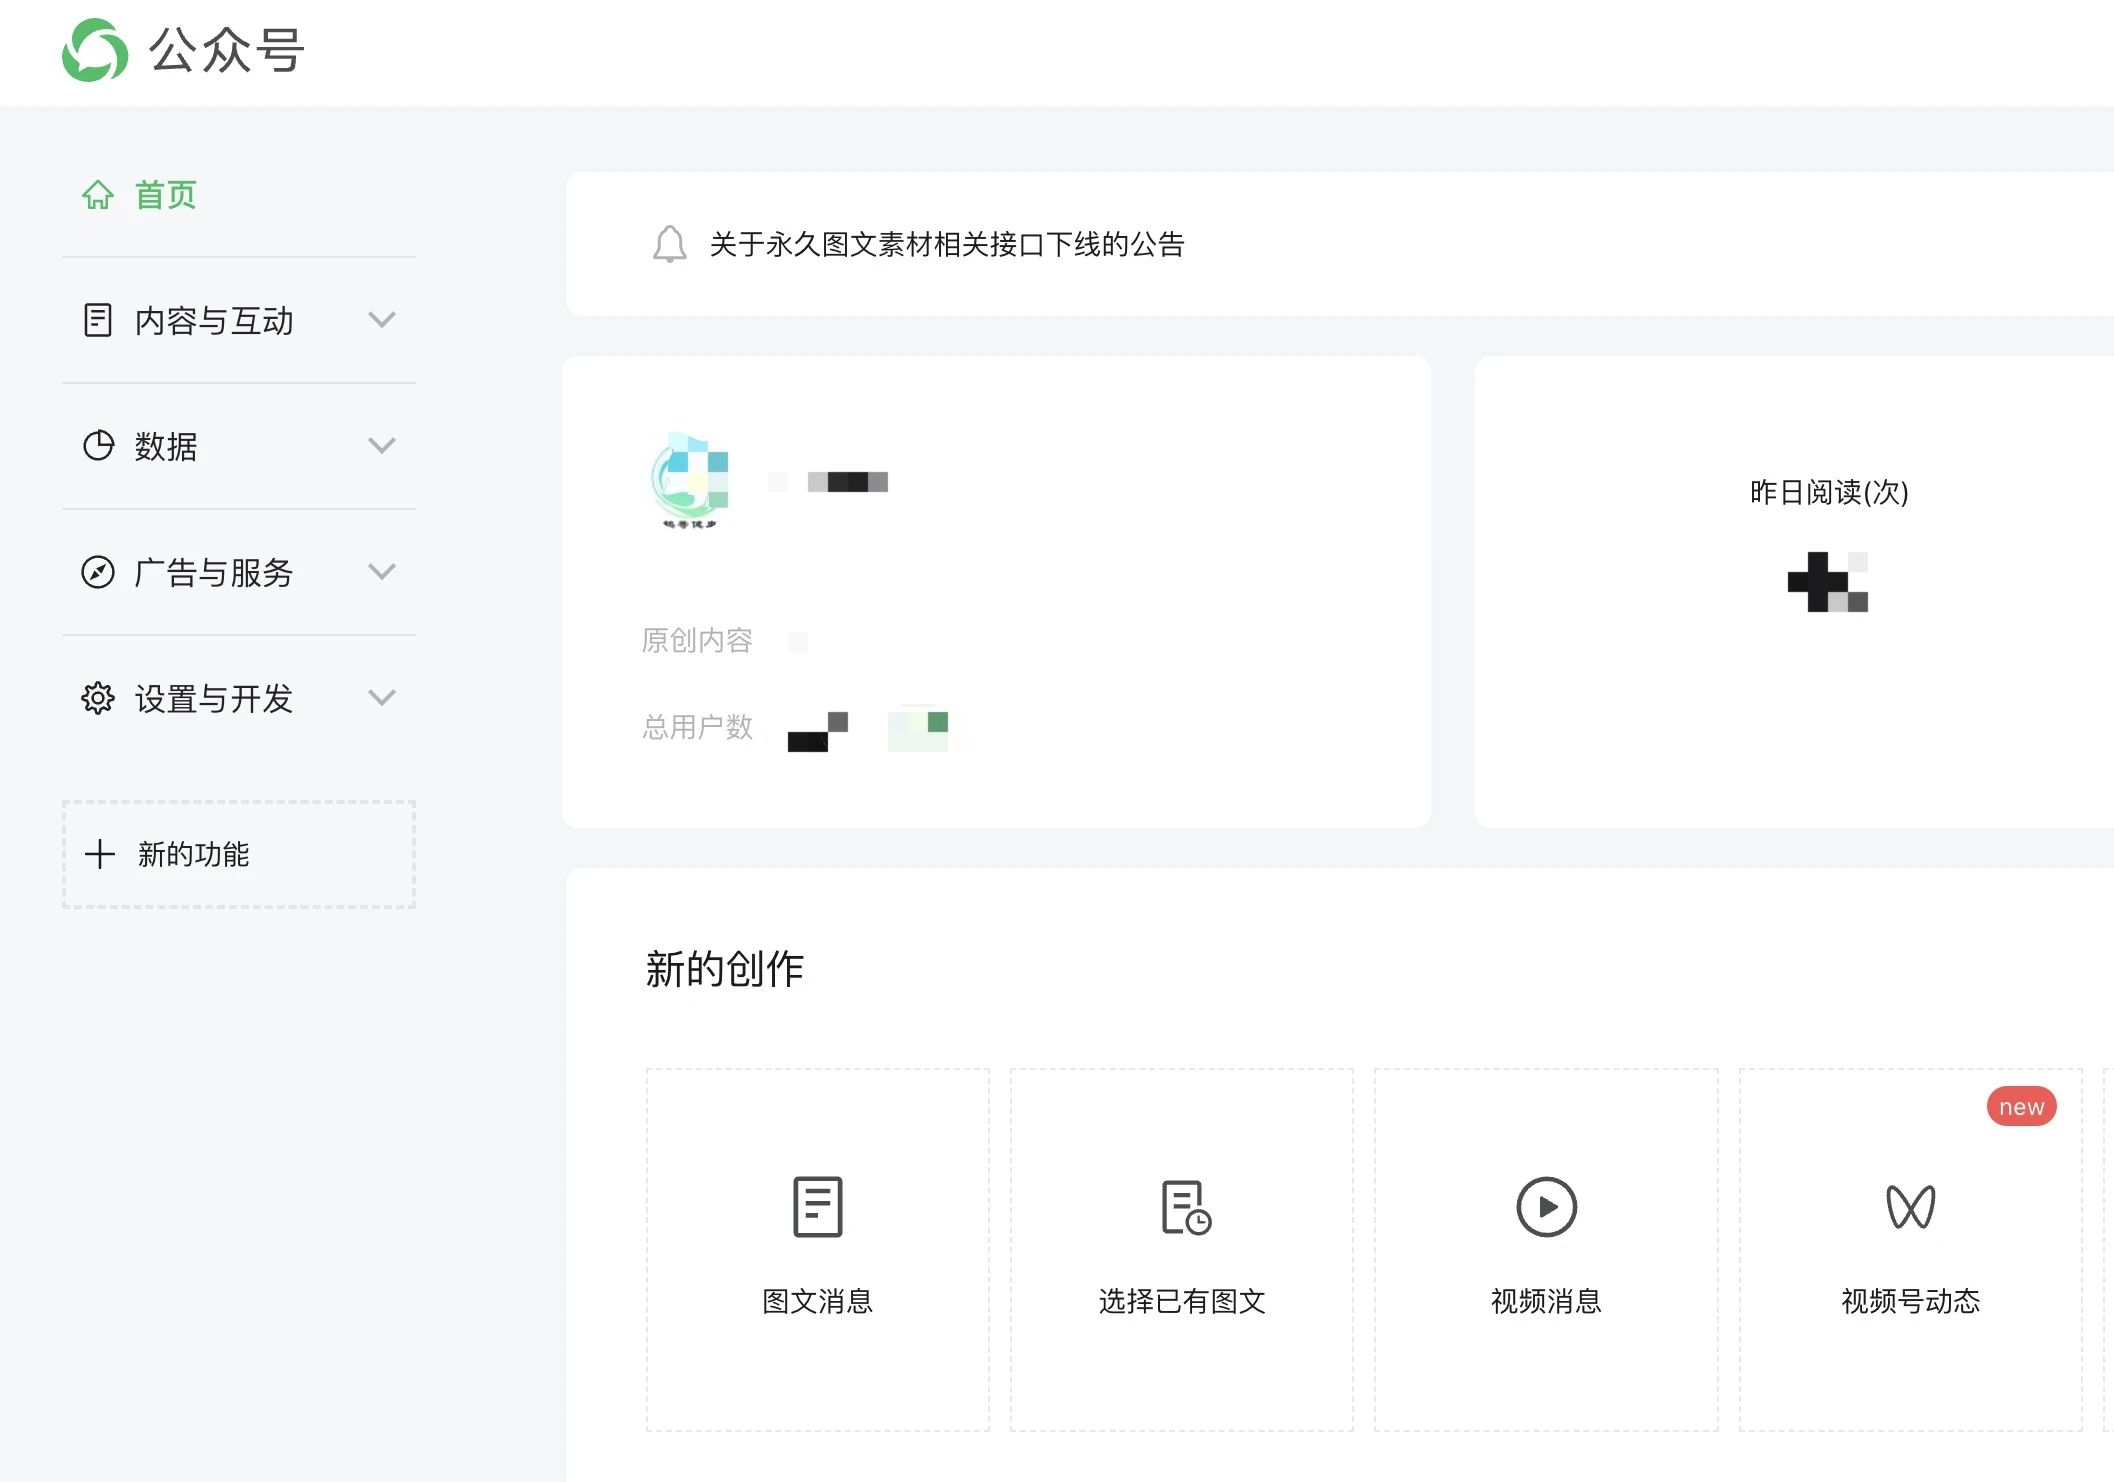Click the pie chart icon for 数据
2114x1482 pixels.
(98, 446)
